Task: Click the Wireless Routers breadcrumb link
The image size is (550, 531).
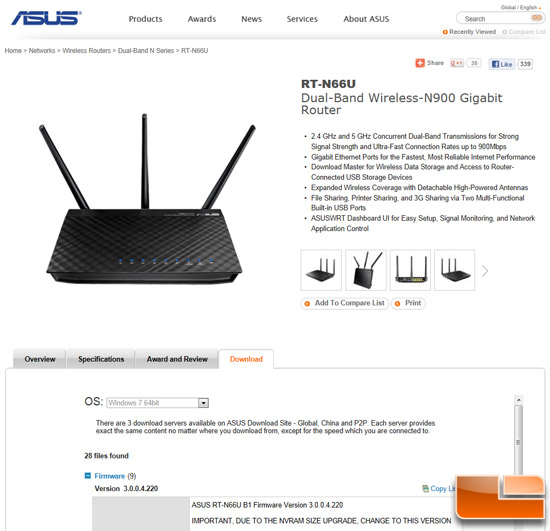Action: pyautogui.click(x=86, y=51)
